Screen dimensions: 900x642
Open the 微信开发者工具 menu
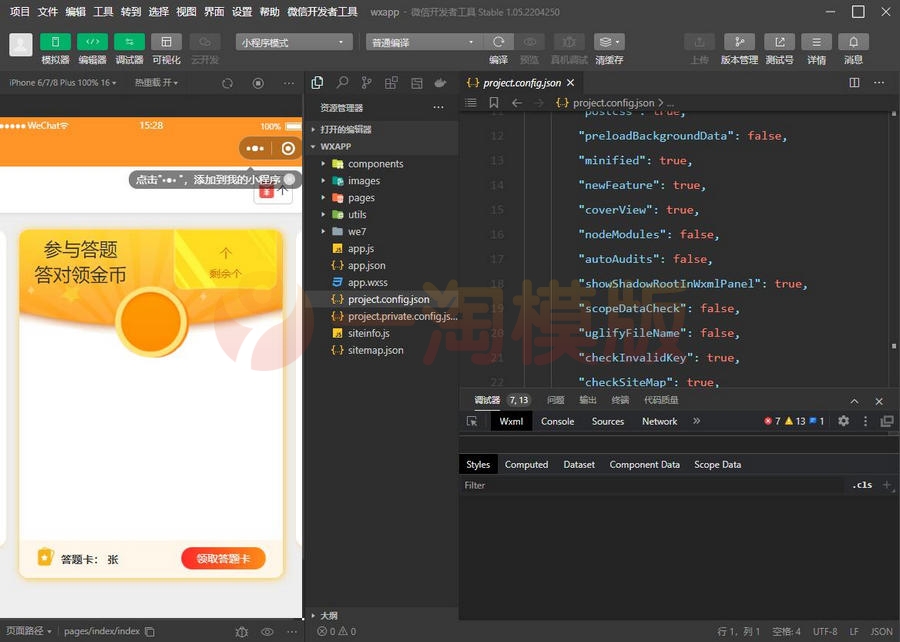[x=322, y=11]
